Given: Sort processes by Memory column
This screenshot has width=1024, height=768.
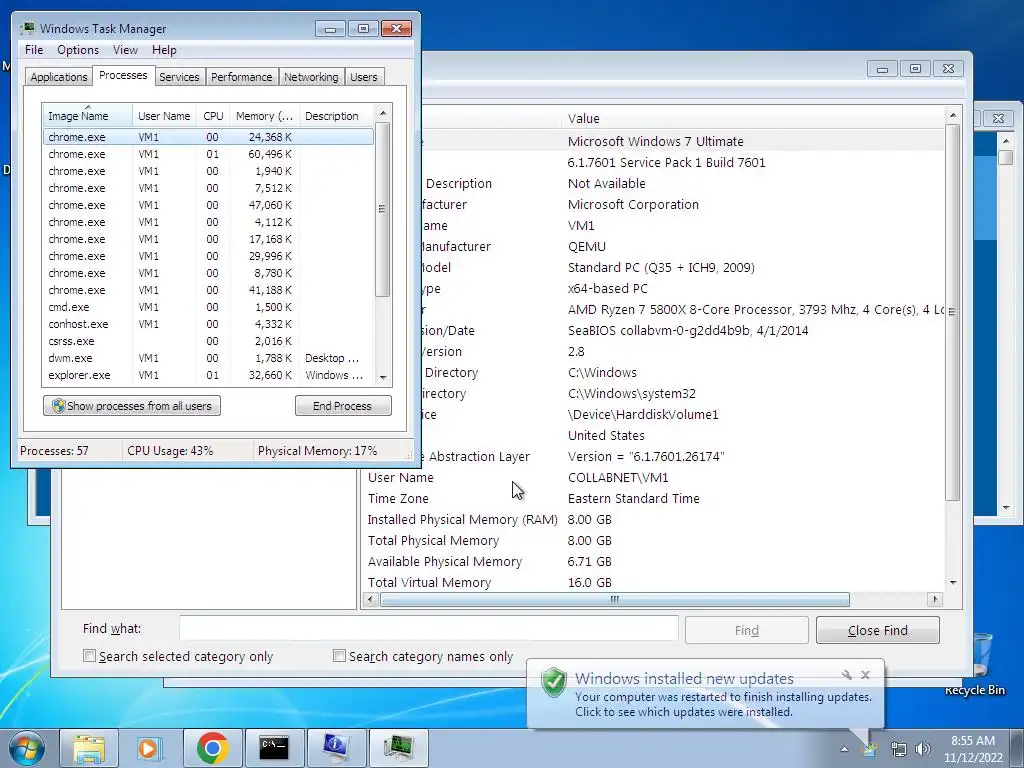Looking at the screenshot, I should 264,116.
